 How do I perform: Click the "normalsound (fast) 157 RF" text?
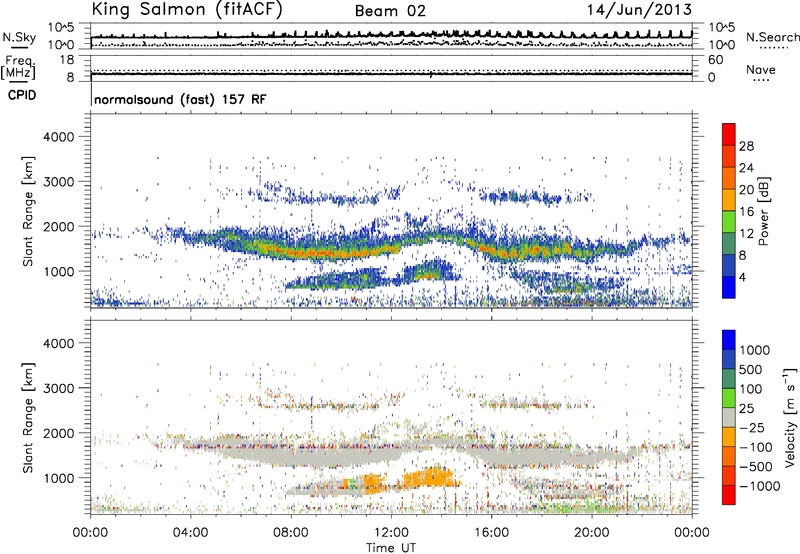pos(180,99)
